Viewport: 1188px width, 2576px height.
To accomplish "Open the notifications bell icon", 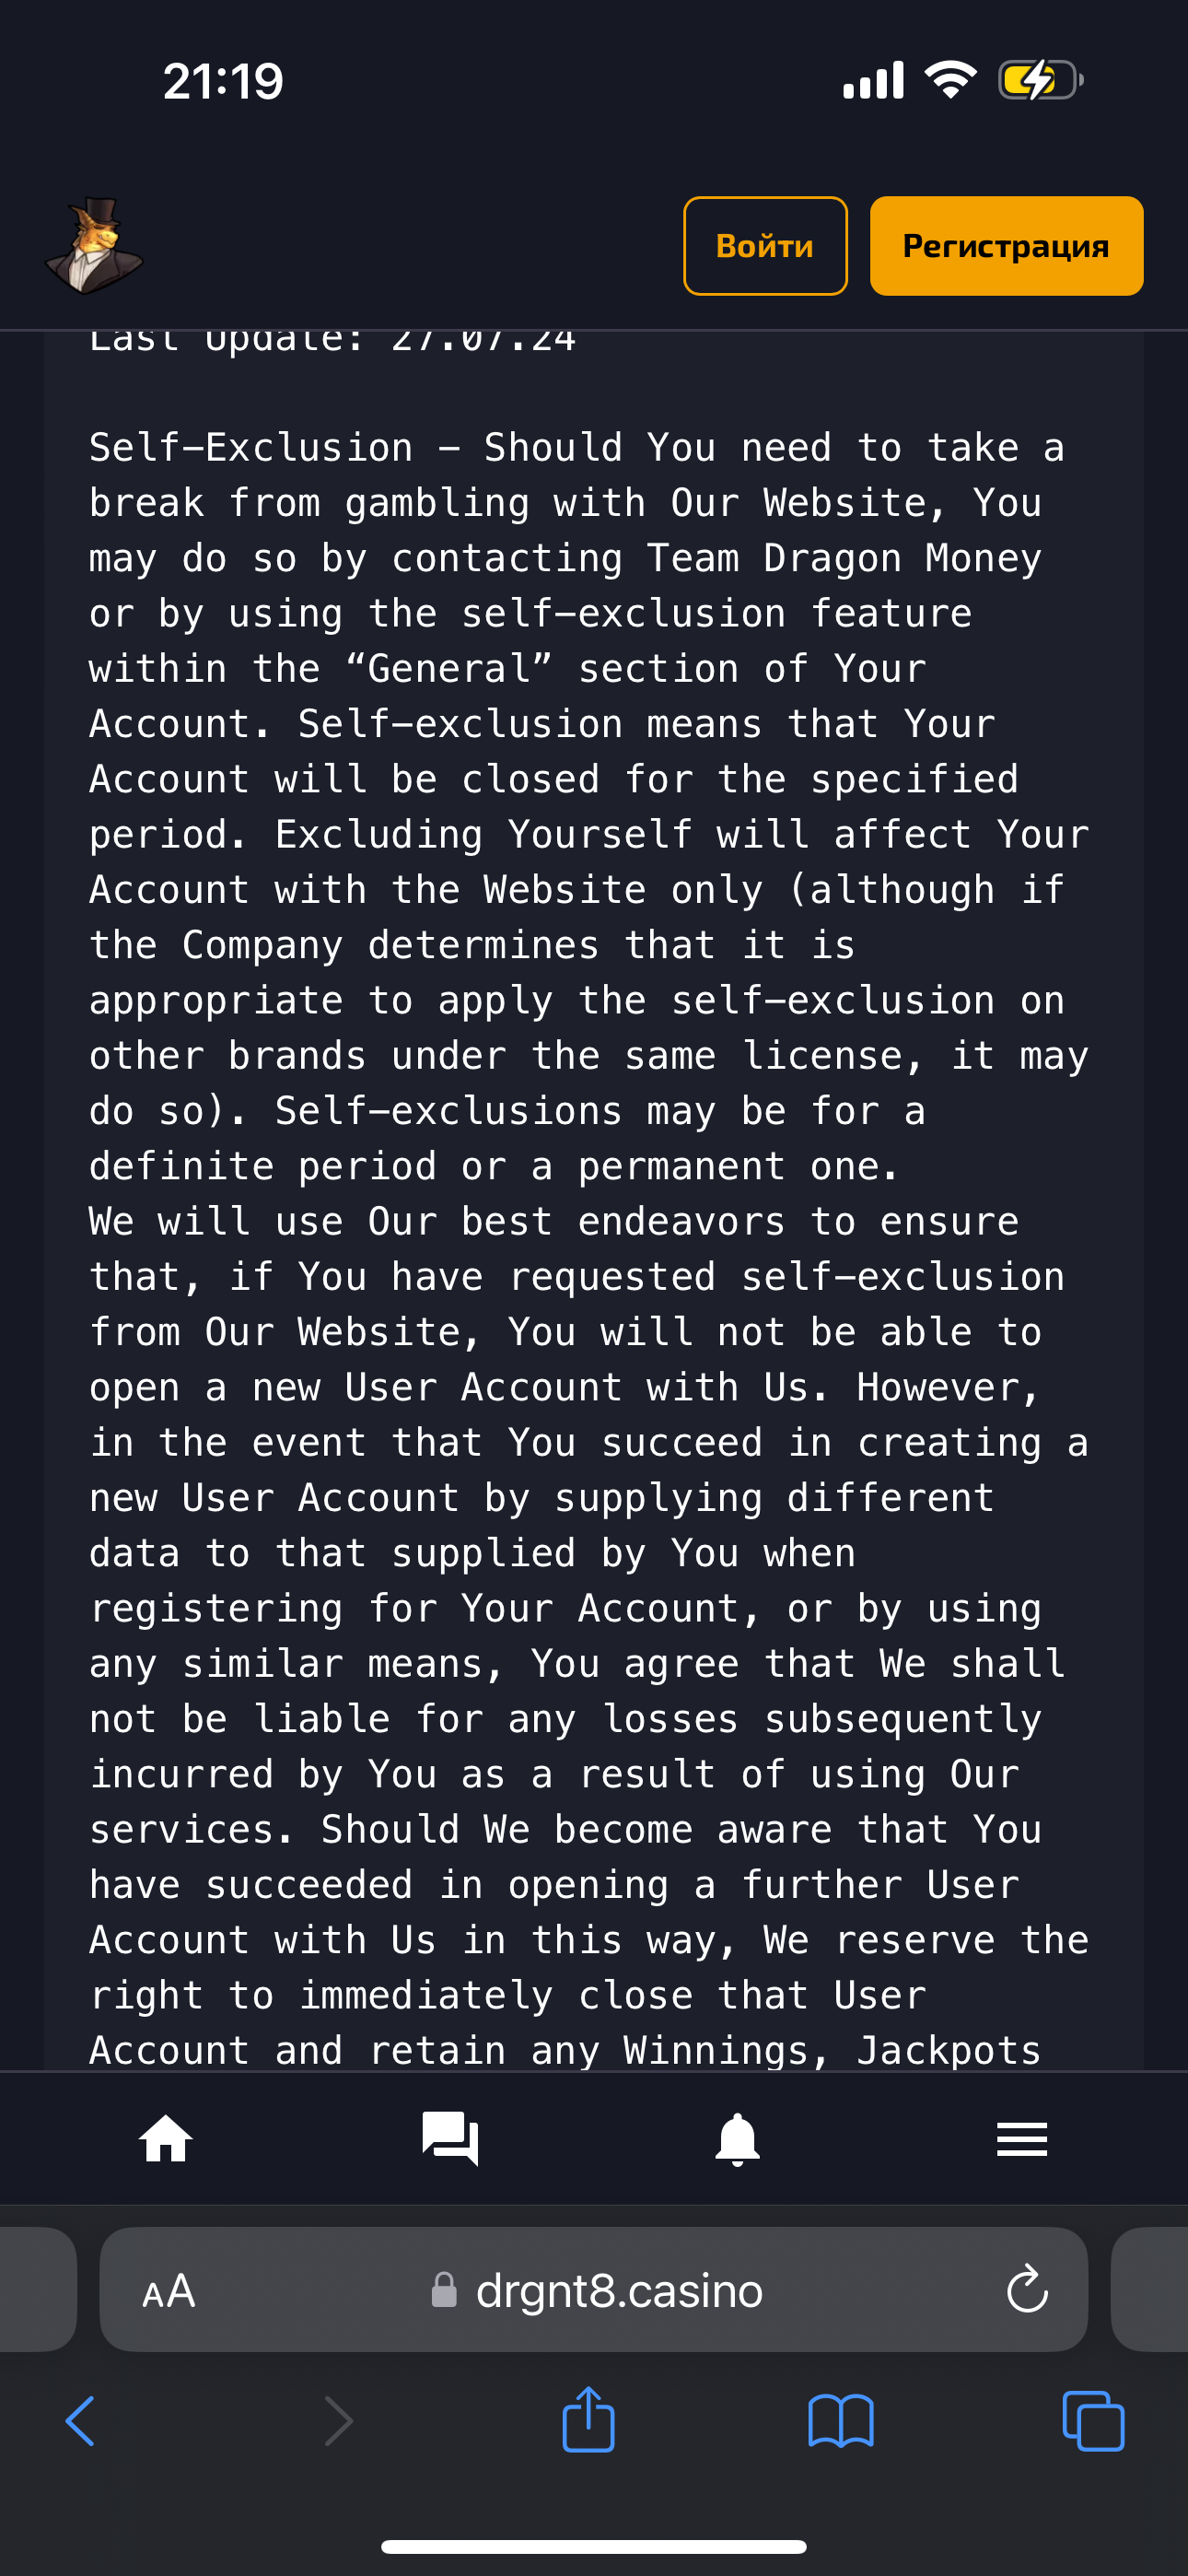I will [737, 2139].
